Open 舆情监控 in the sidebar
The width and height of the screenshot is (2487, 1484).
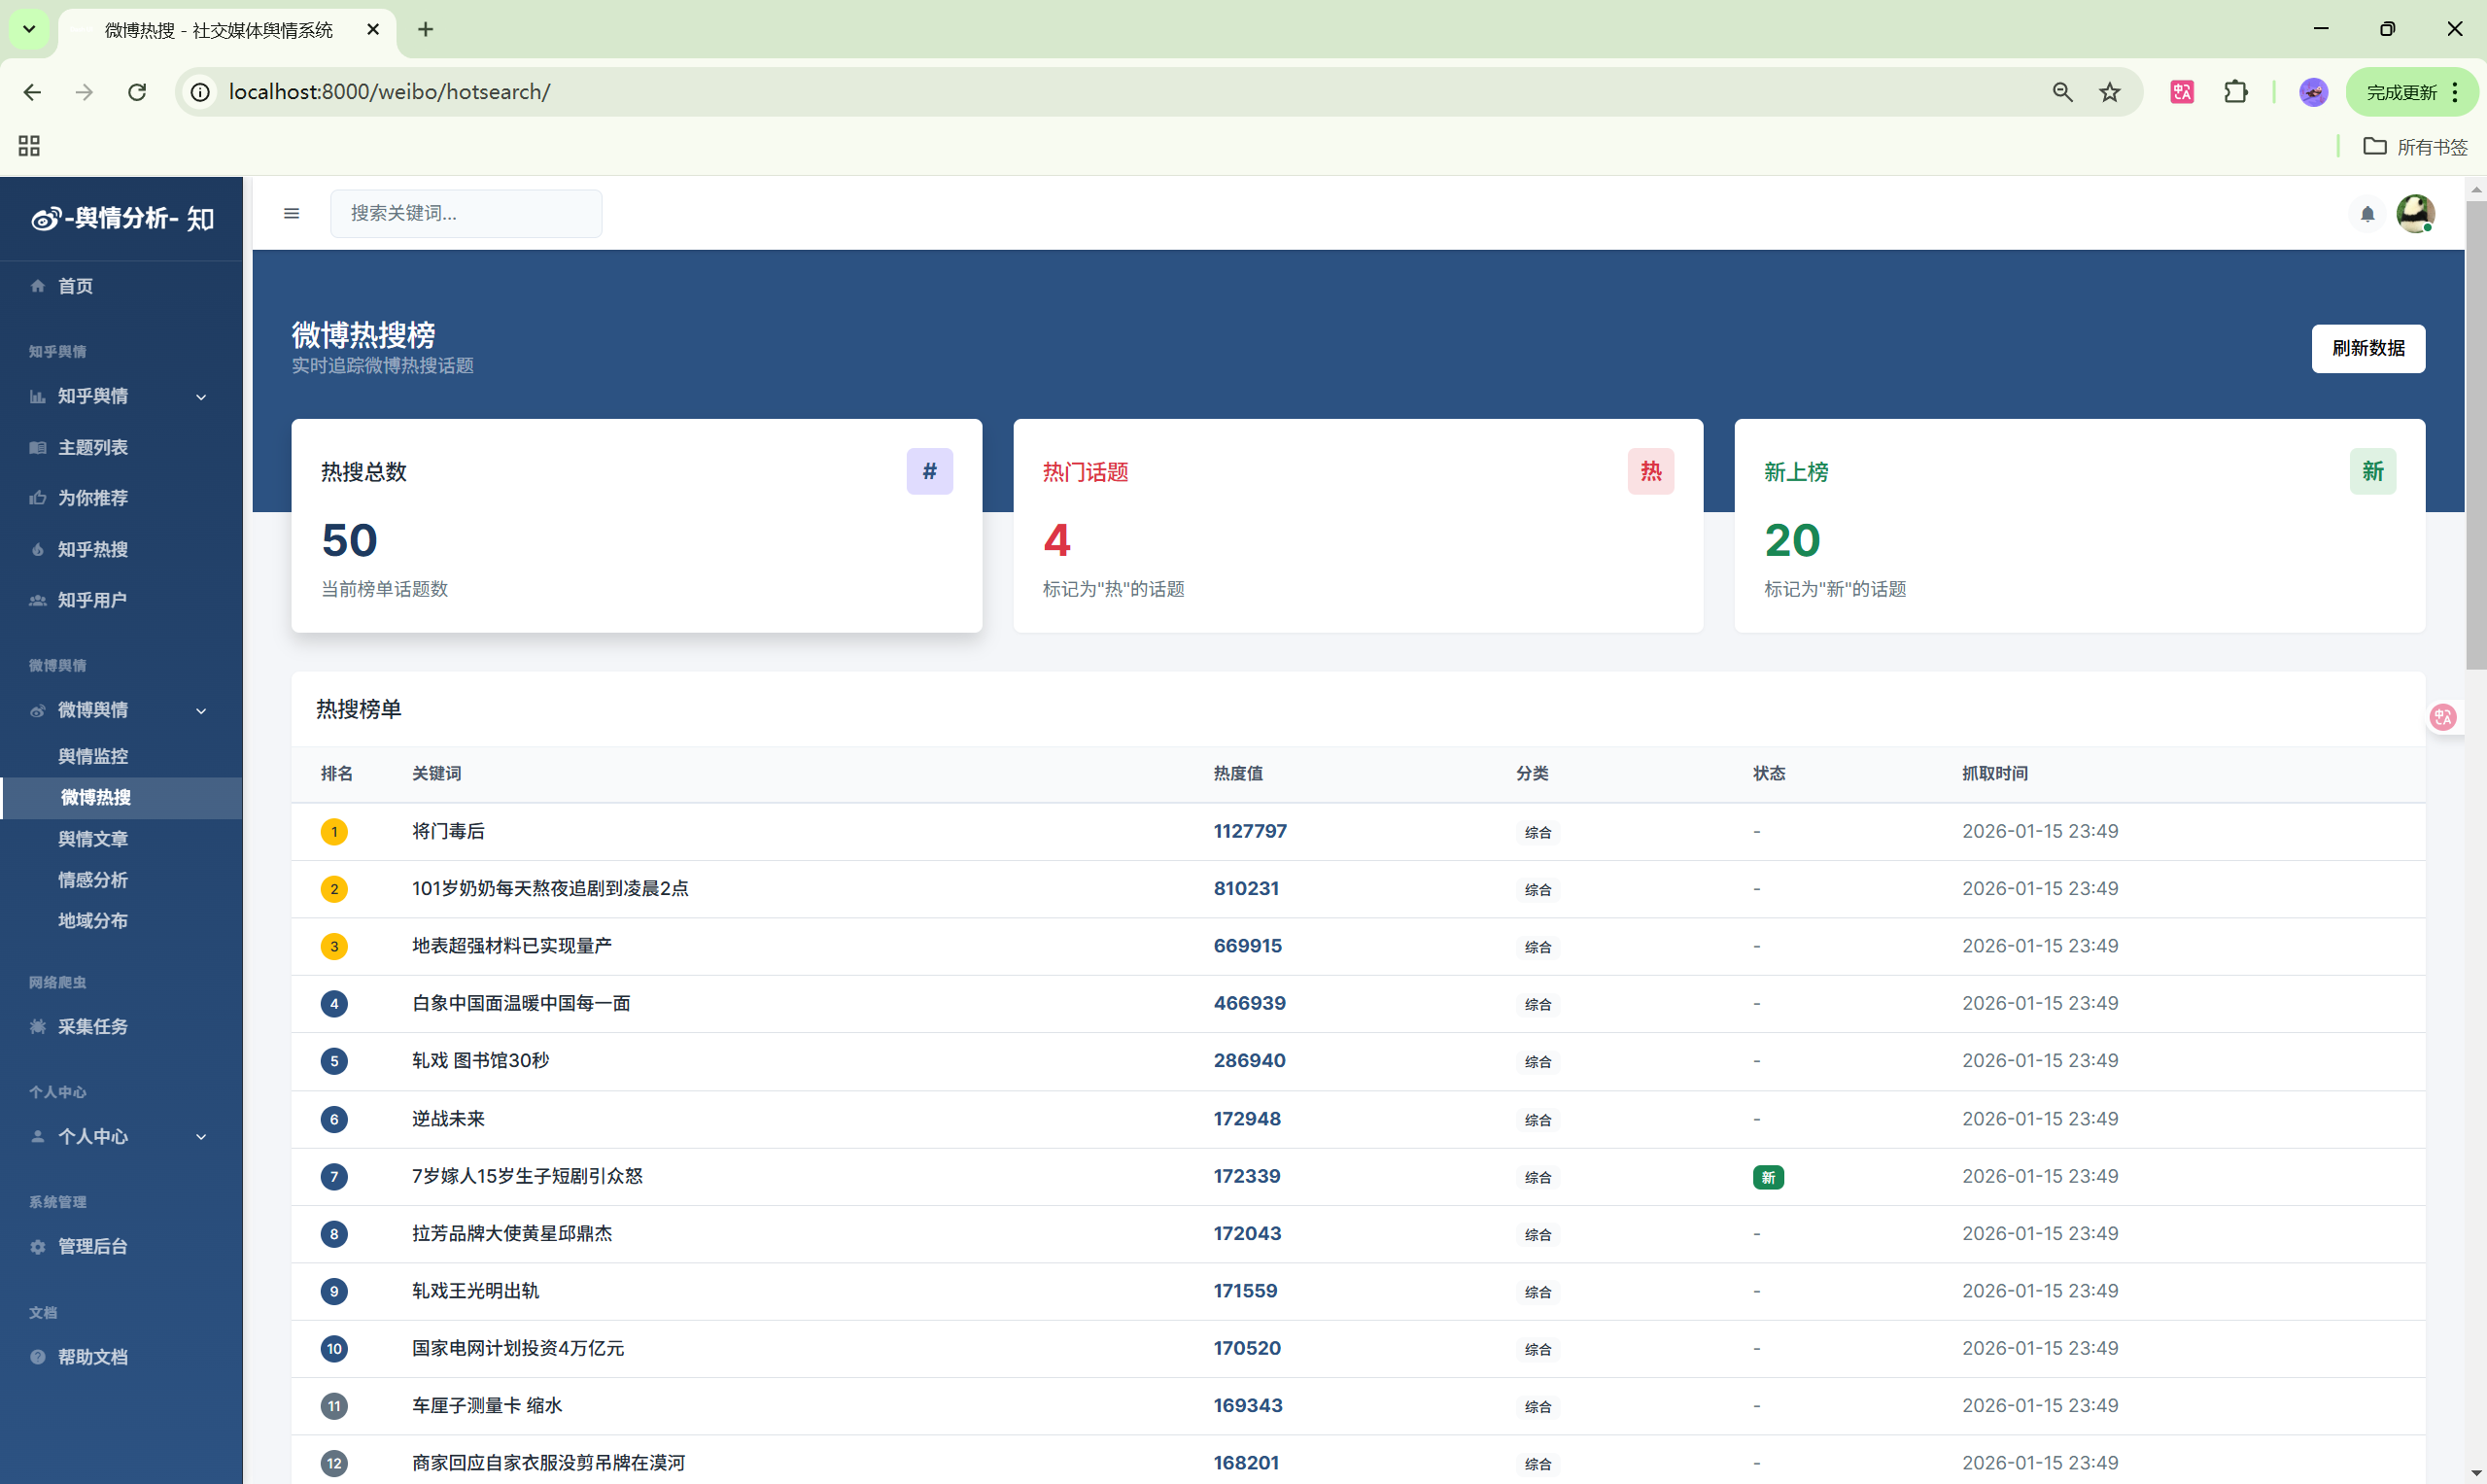click(93, 756)
